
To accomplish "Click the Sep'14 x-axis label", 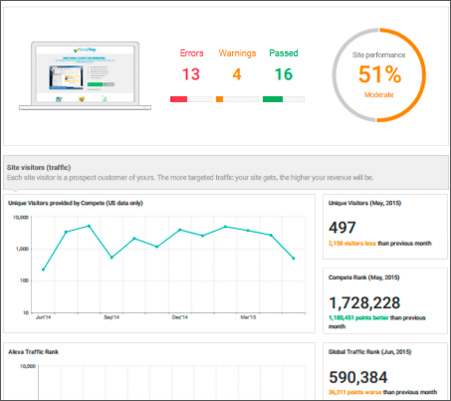I will pyautogui.click(x=112, y=317).
